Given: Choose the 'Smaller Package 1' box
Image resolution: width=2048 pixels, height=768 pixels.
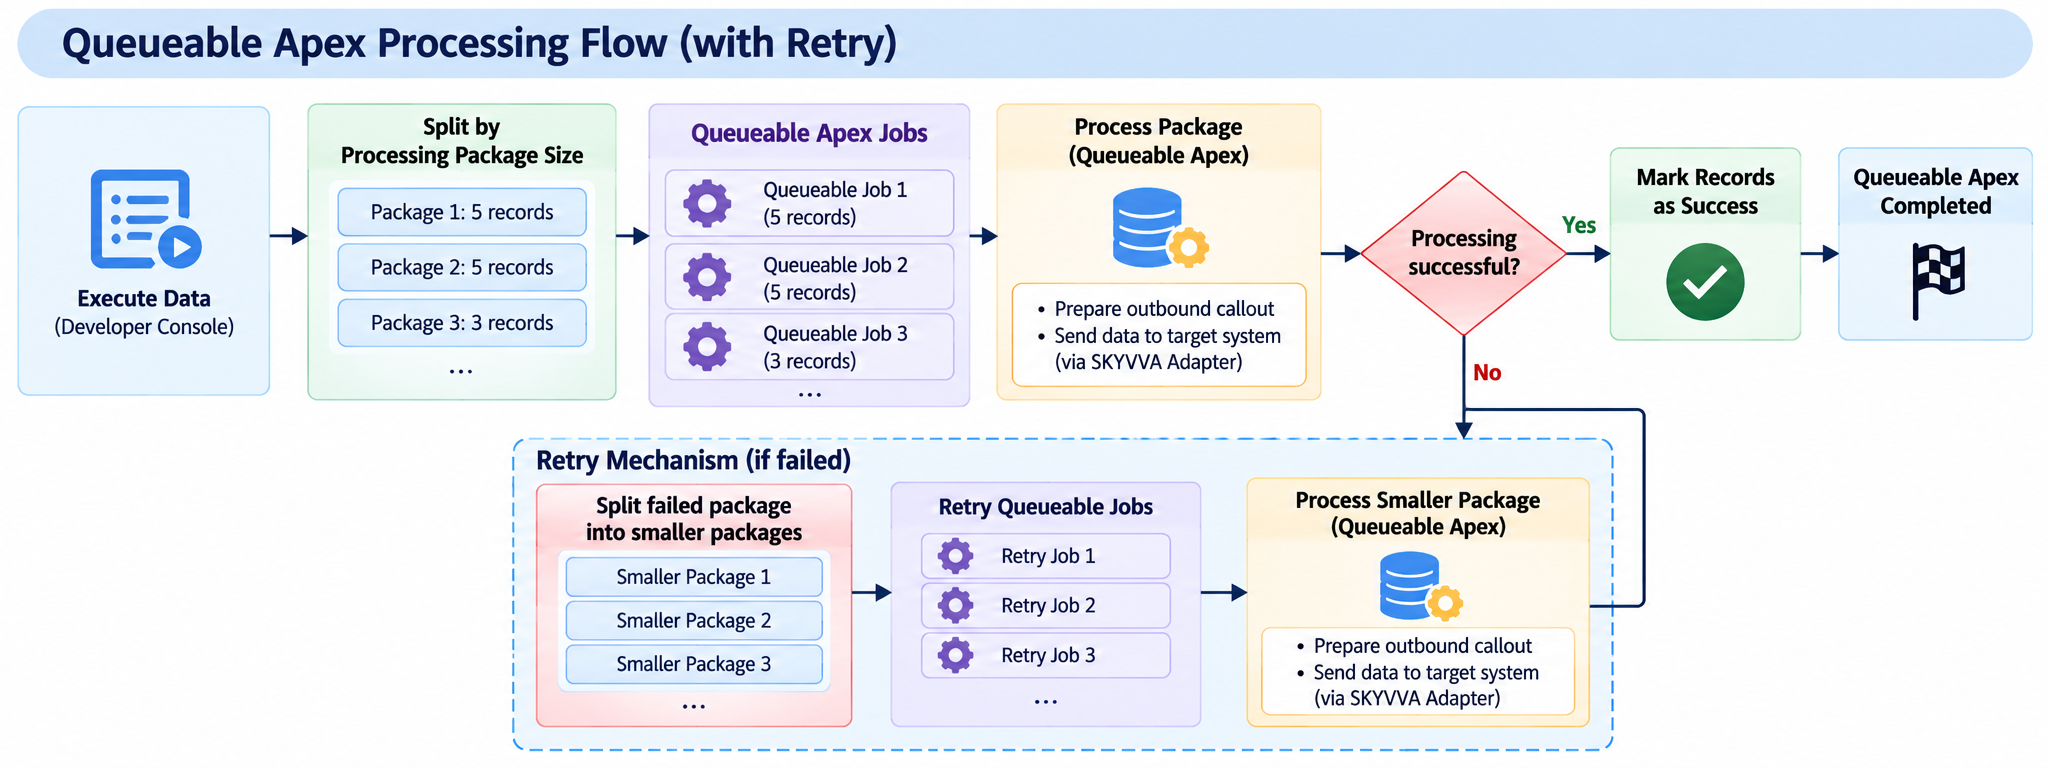Looking at the screenshot, I should click(694, 577).
